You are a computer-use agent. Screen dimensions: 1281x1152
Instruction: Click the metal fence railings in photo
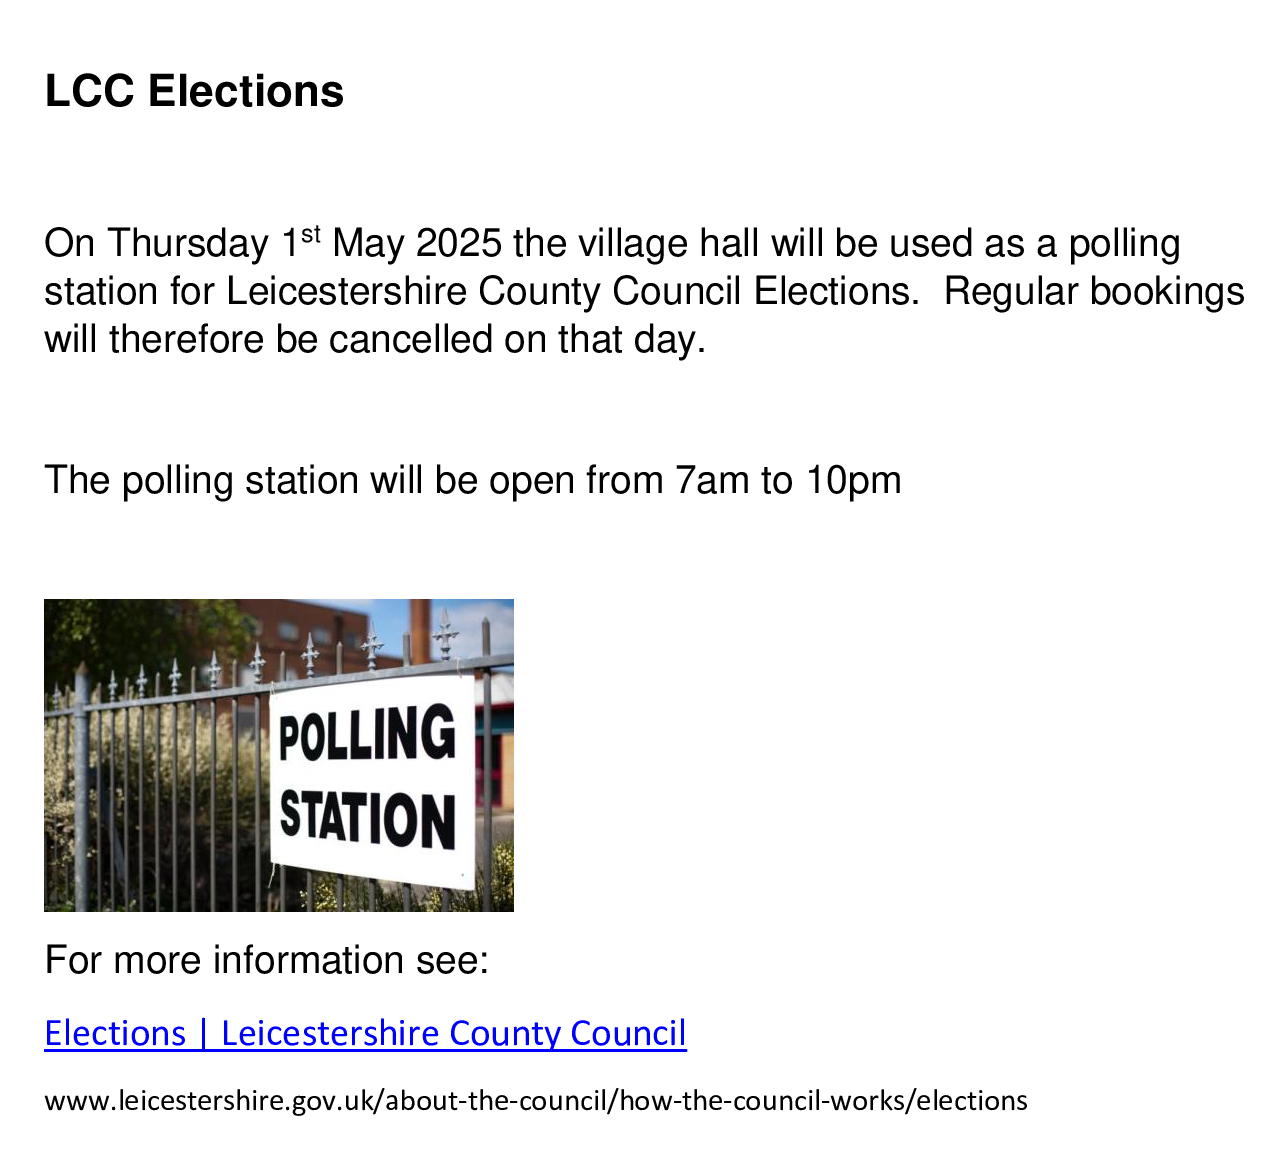[155, 780]
